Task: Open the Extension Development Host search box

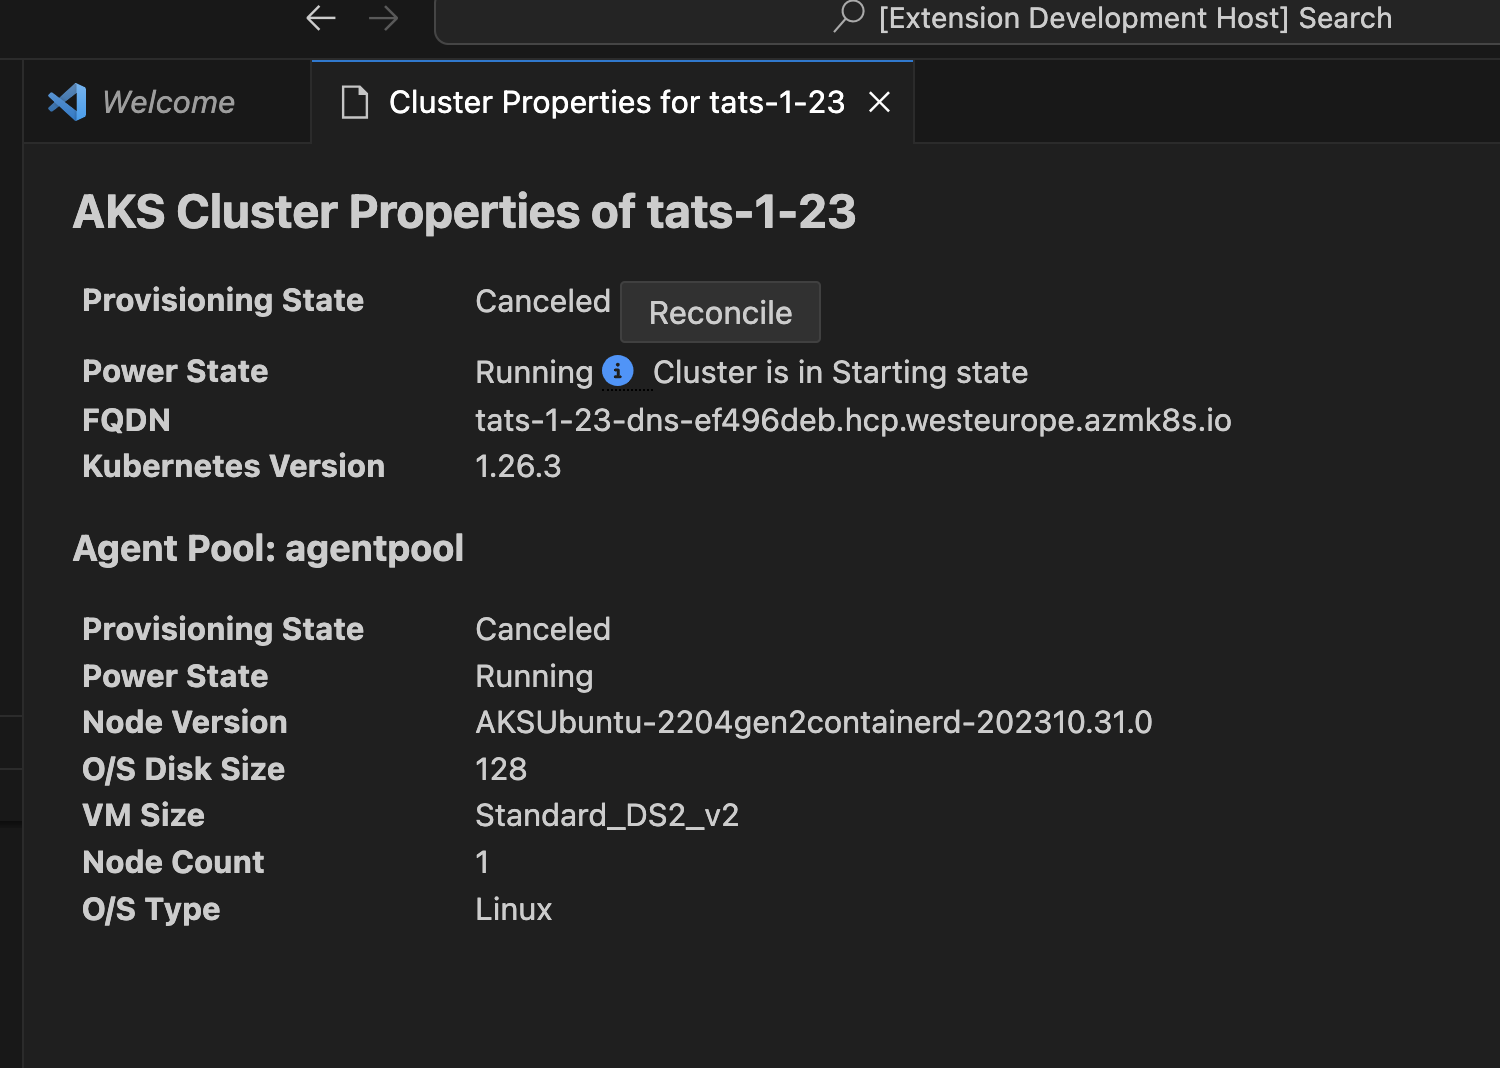Action: coord(968,20)
